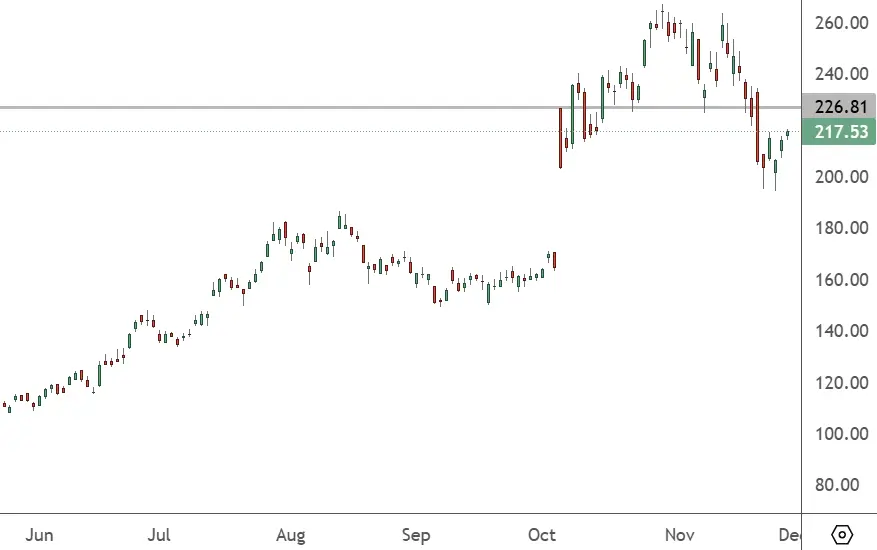Click the green 217.53 current price label

[x=839, y=132]
